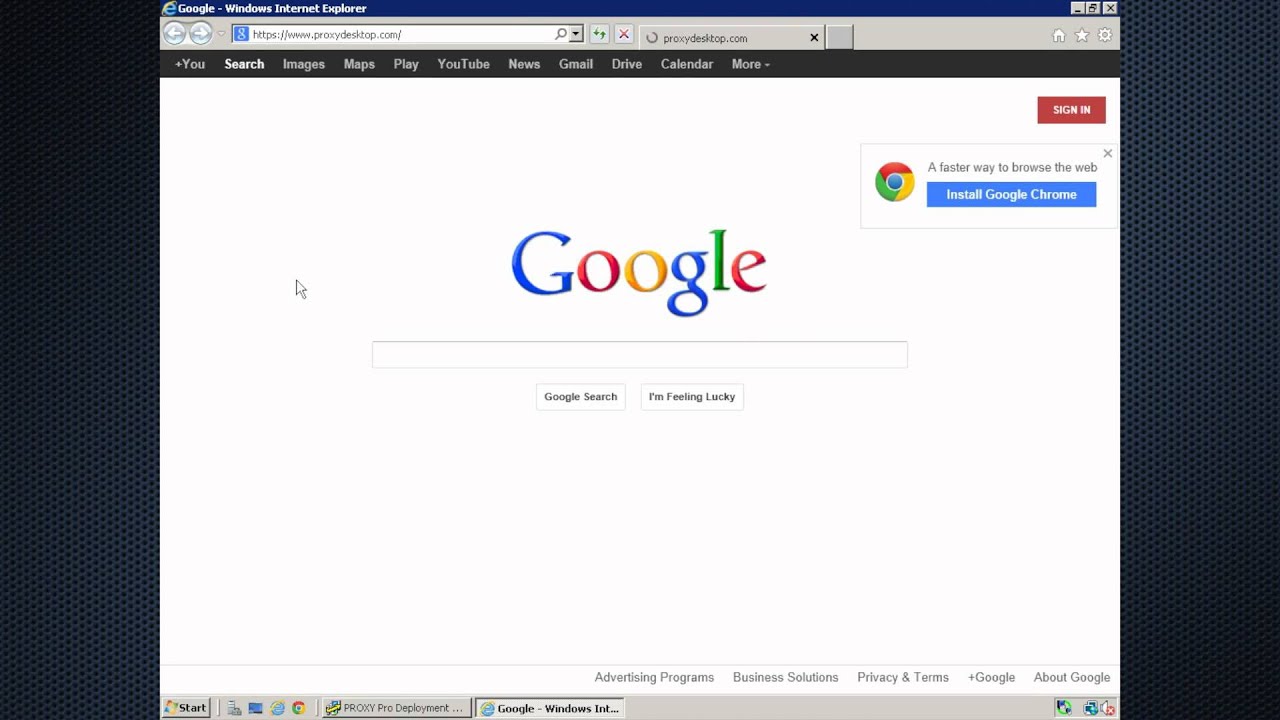
Task: Click the green shield tray icon
Action: coord(1064,708)
